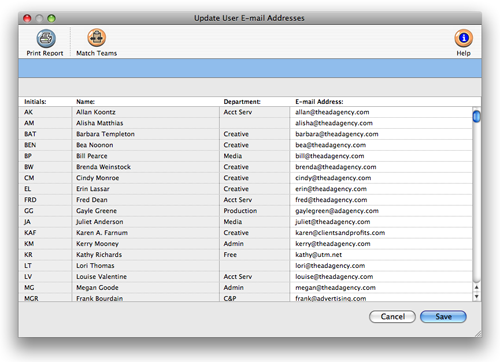Select the e-mail allan@theadagency.com

tap(332, 112)
